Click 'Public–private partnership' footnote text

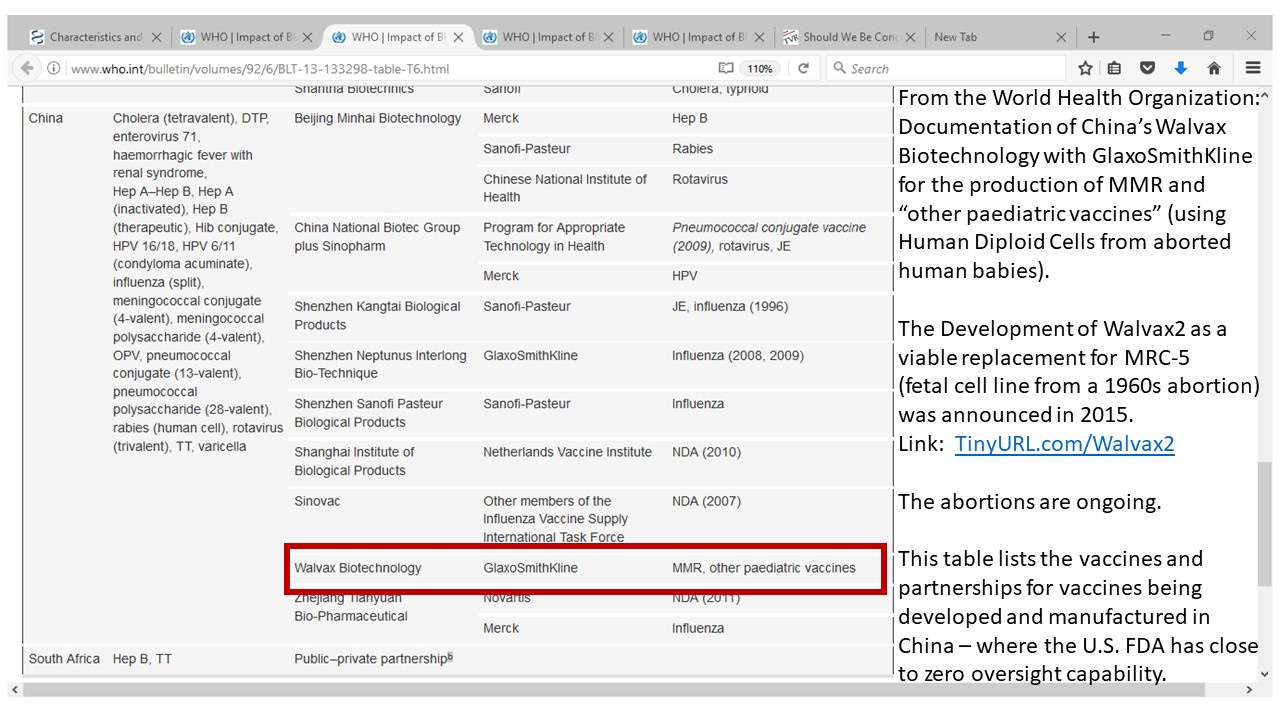(x=373, y=659)
